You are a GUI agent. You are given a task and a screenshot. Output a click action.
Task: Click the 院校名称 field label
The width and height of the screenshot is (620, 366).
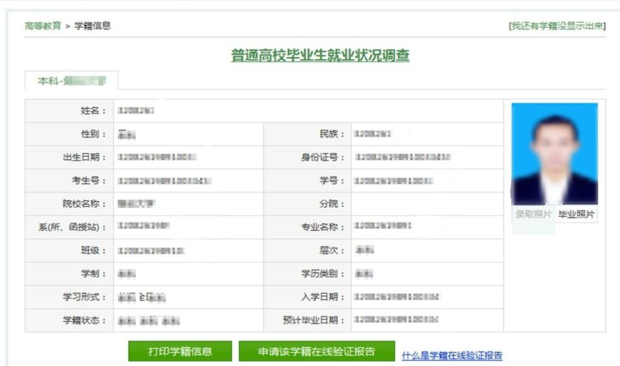85,204
